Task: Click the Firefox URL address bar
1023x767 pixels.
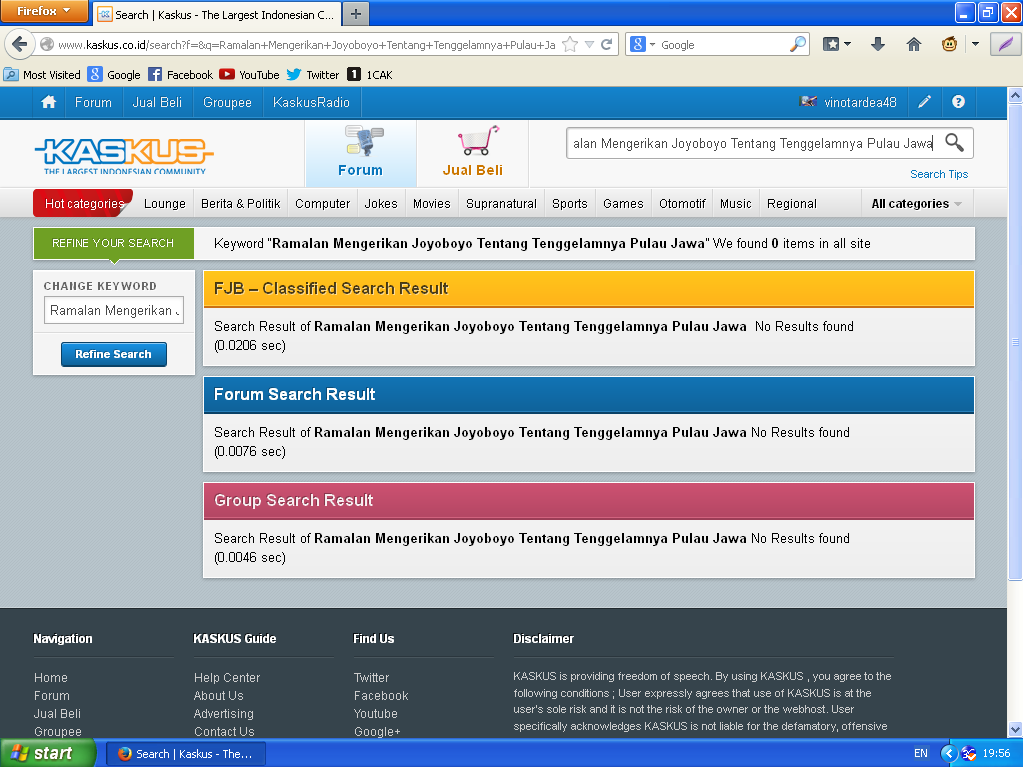Action: pos(306,44)
